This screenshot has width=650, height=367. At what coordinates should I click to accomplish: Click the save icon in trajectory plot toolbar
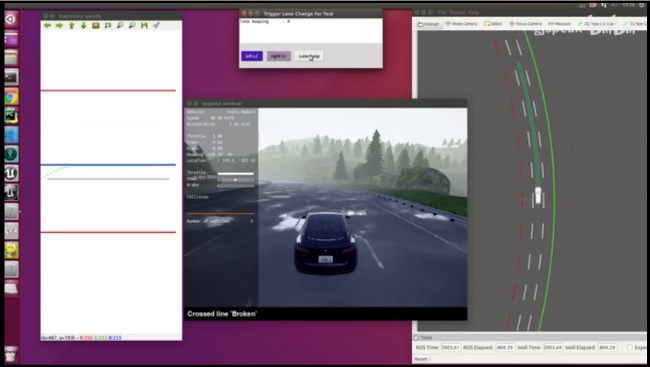(x=144, y=26)
